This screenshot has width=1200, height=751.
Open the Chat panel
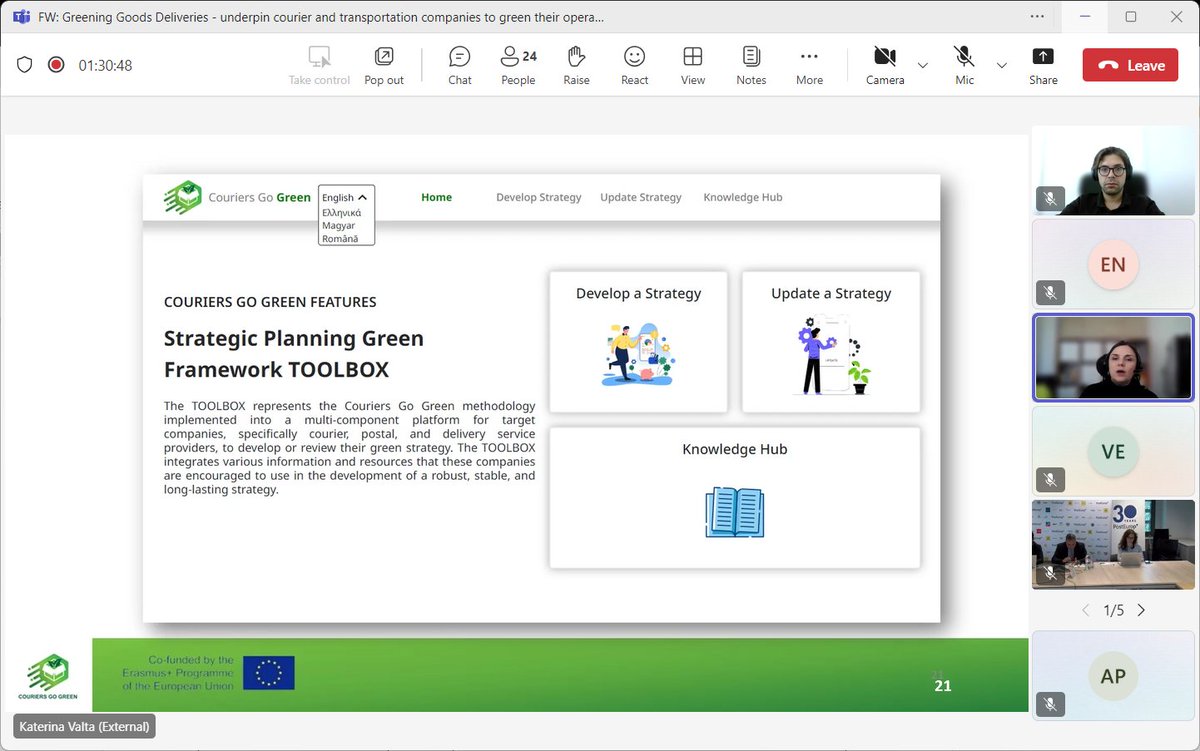pos(459,66)
